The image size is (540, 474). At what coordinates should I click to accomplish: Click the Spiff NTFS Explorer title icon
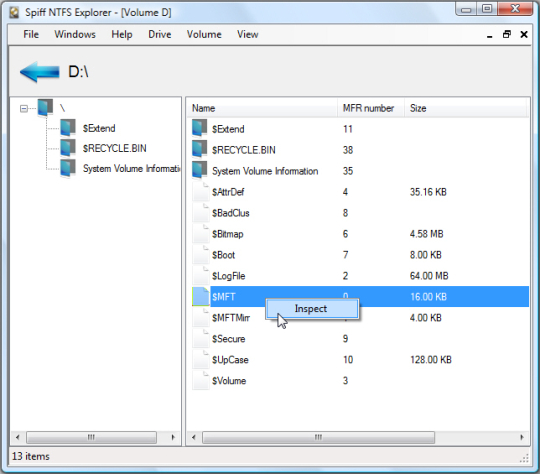pos(14,12)
